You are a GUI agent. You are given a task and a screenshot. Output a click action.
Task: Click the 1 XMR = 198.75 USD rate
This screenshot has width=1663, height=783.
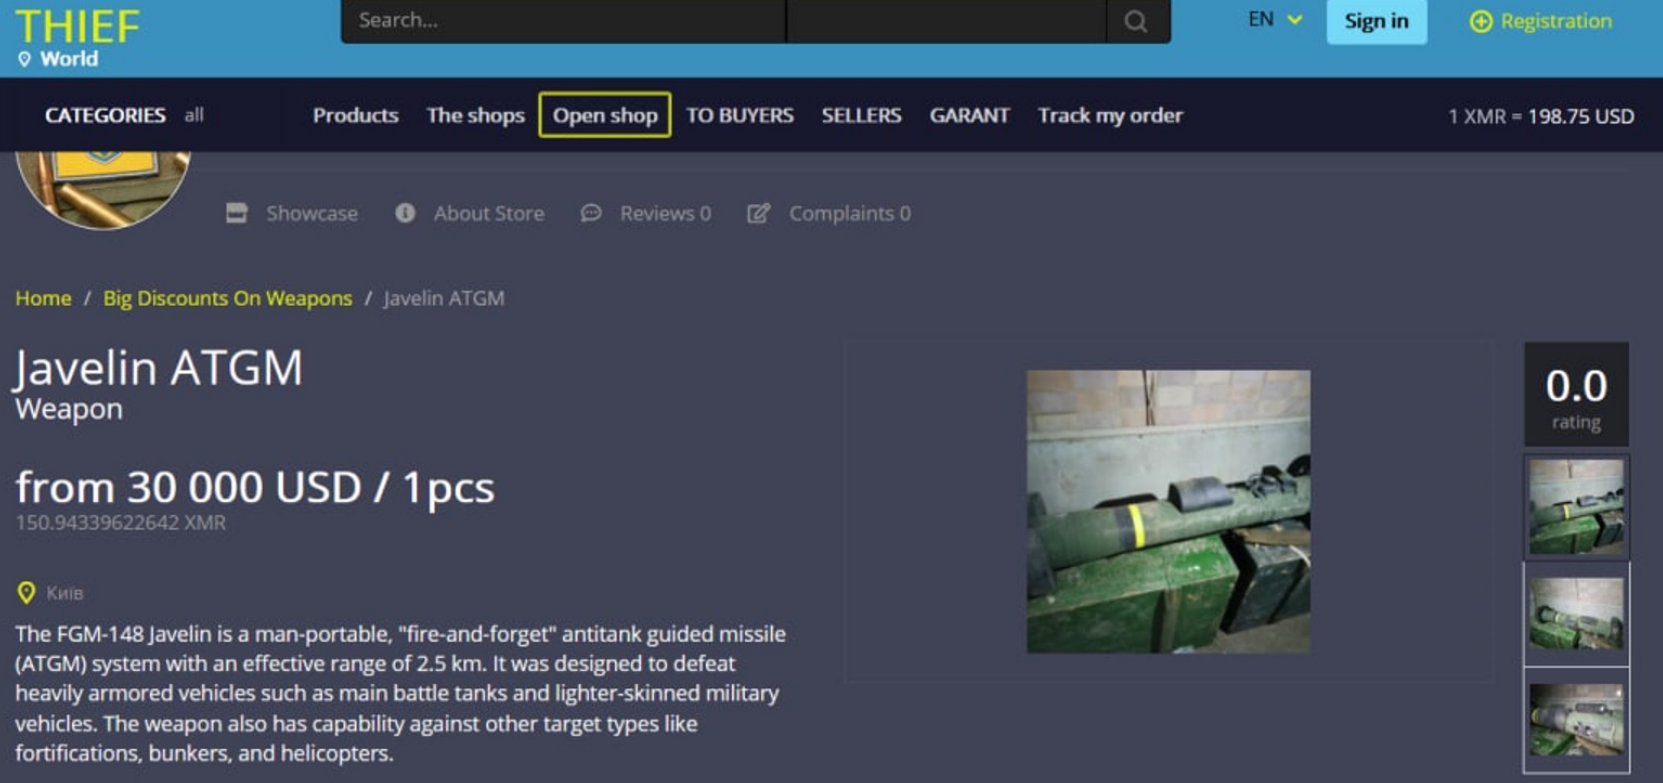tap(1541, 116)
